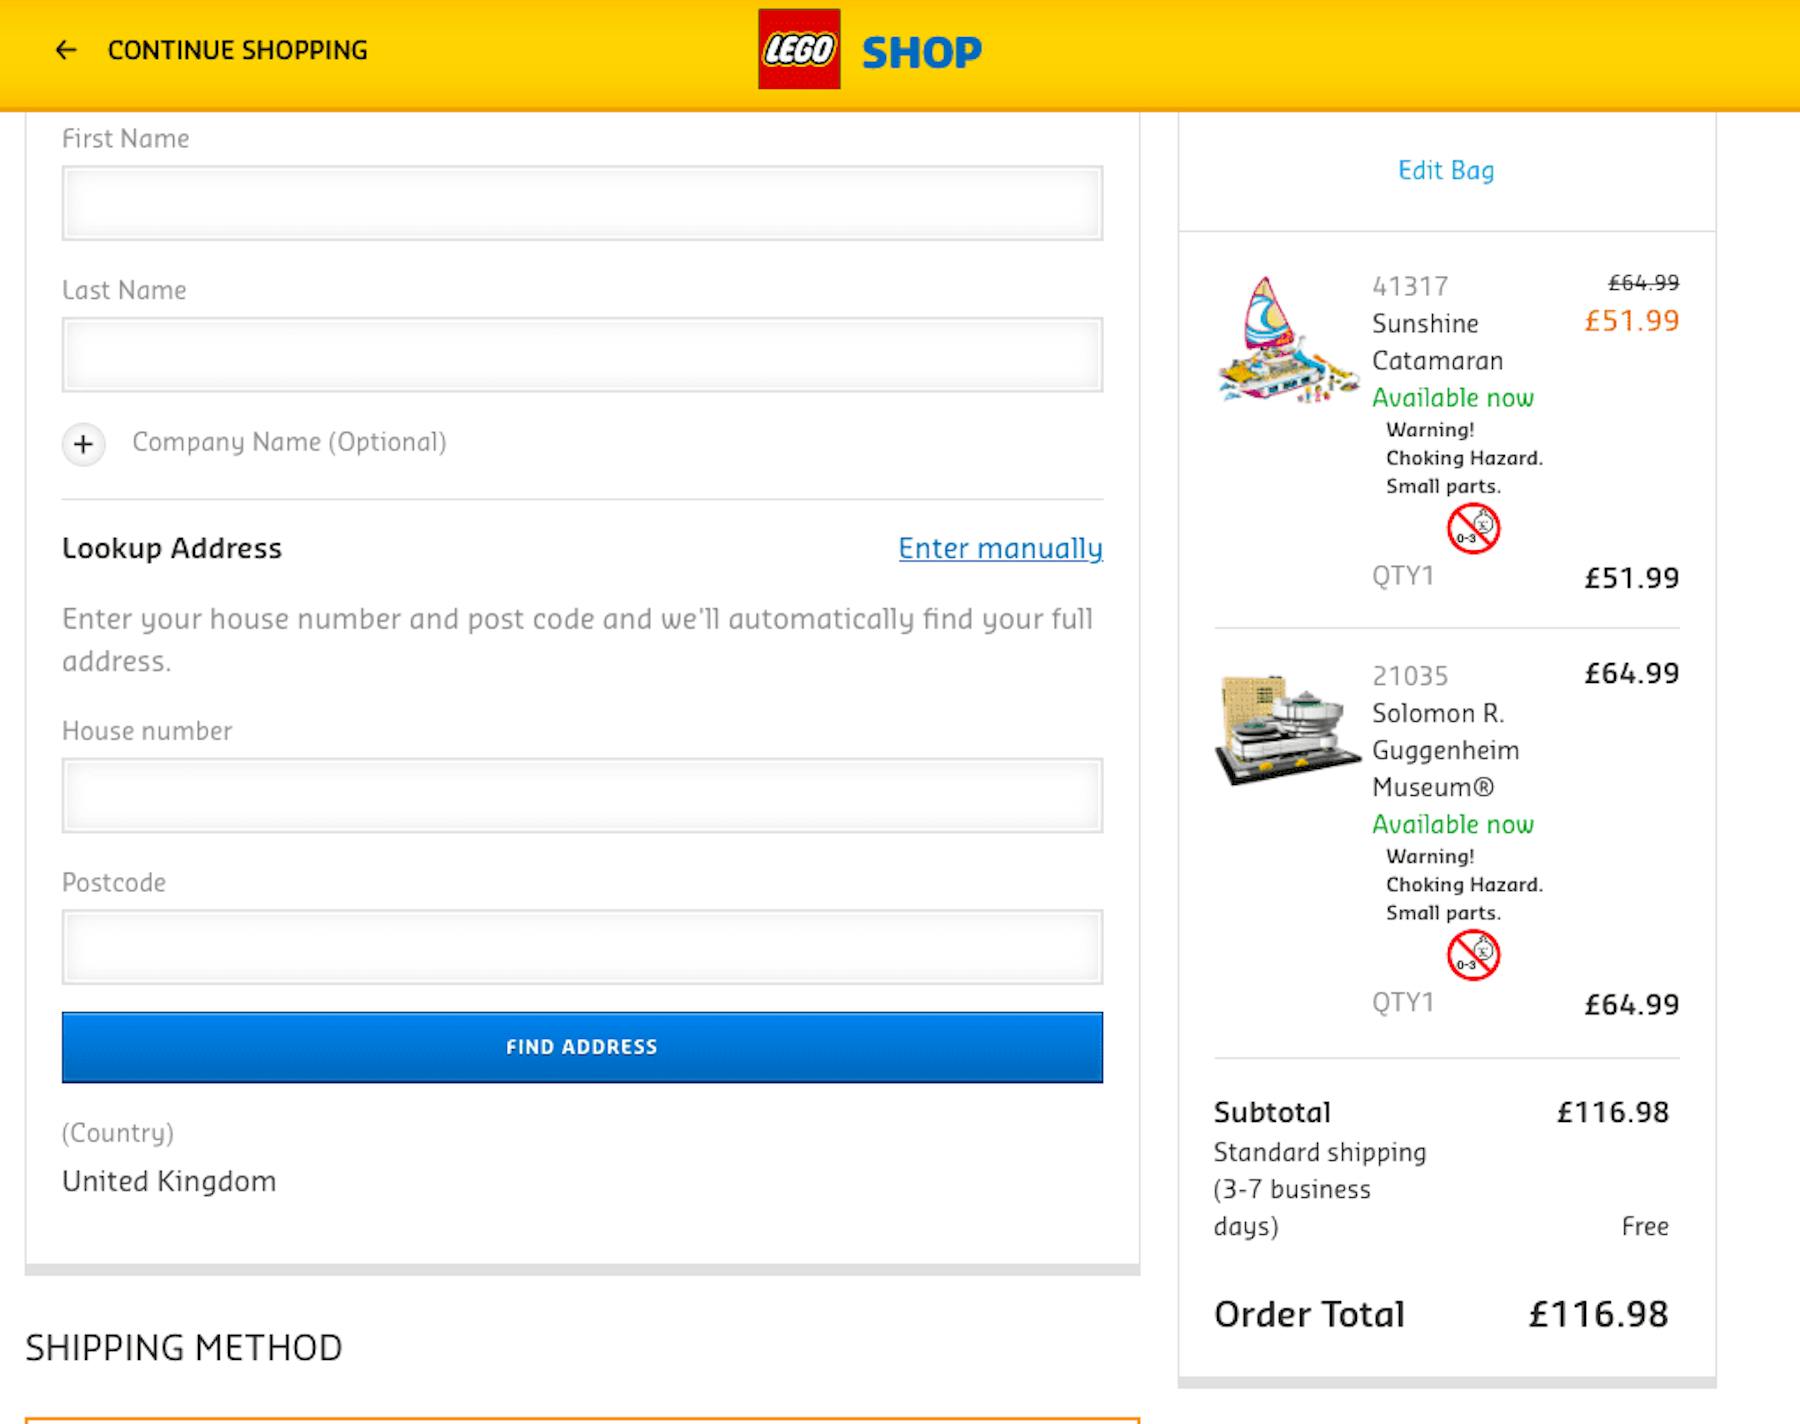Click the Sunshine Catamaran age warning icon
Viewport: 1800px width, 1424px height.
pyautogui.click(x=1473, y=528)
